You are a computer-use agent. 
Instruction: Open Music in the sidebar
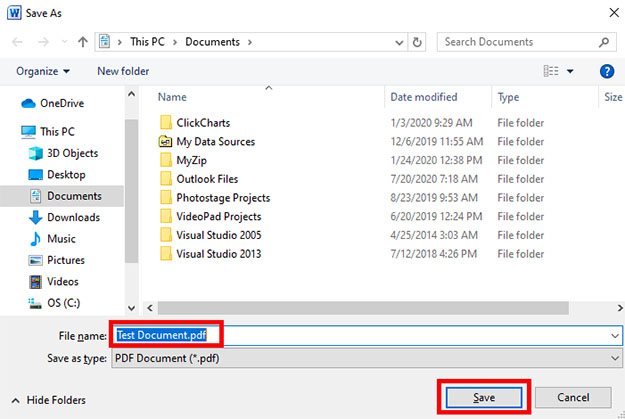click(x=52, y=239)
